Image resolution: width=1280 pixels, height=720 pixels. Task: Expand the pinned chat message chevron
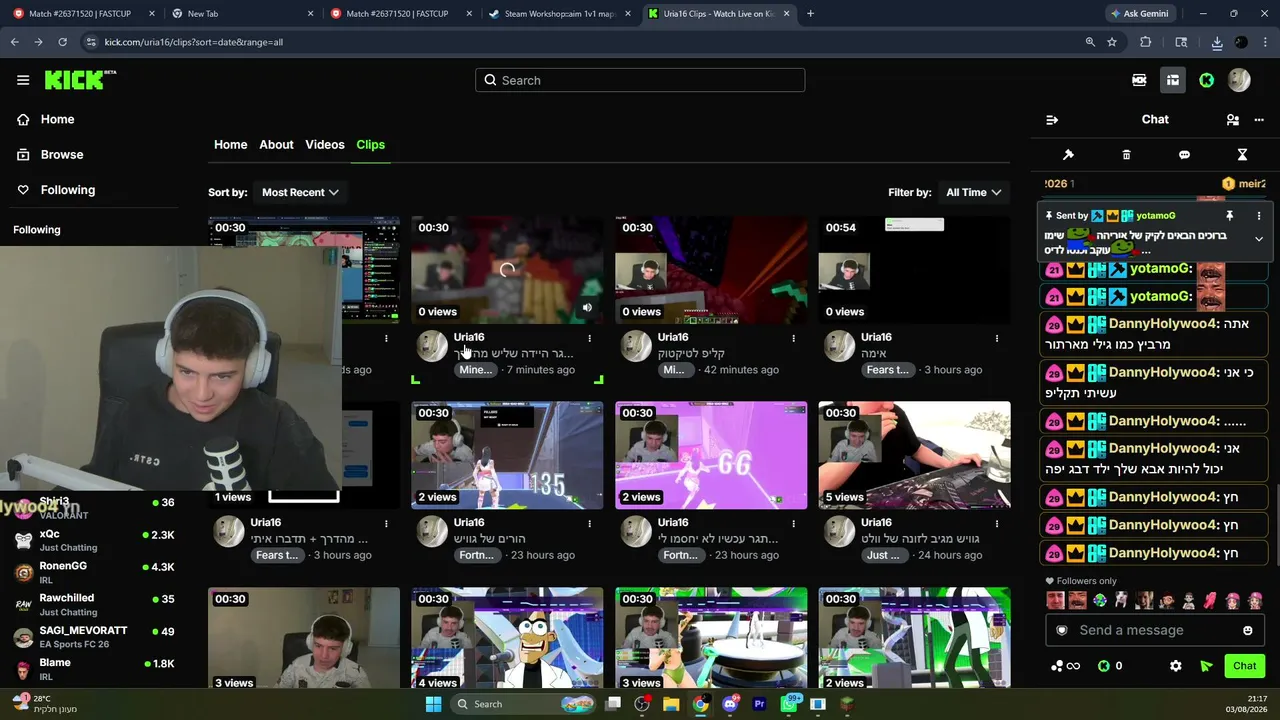click(1259, 239)
